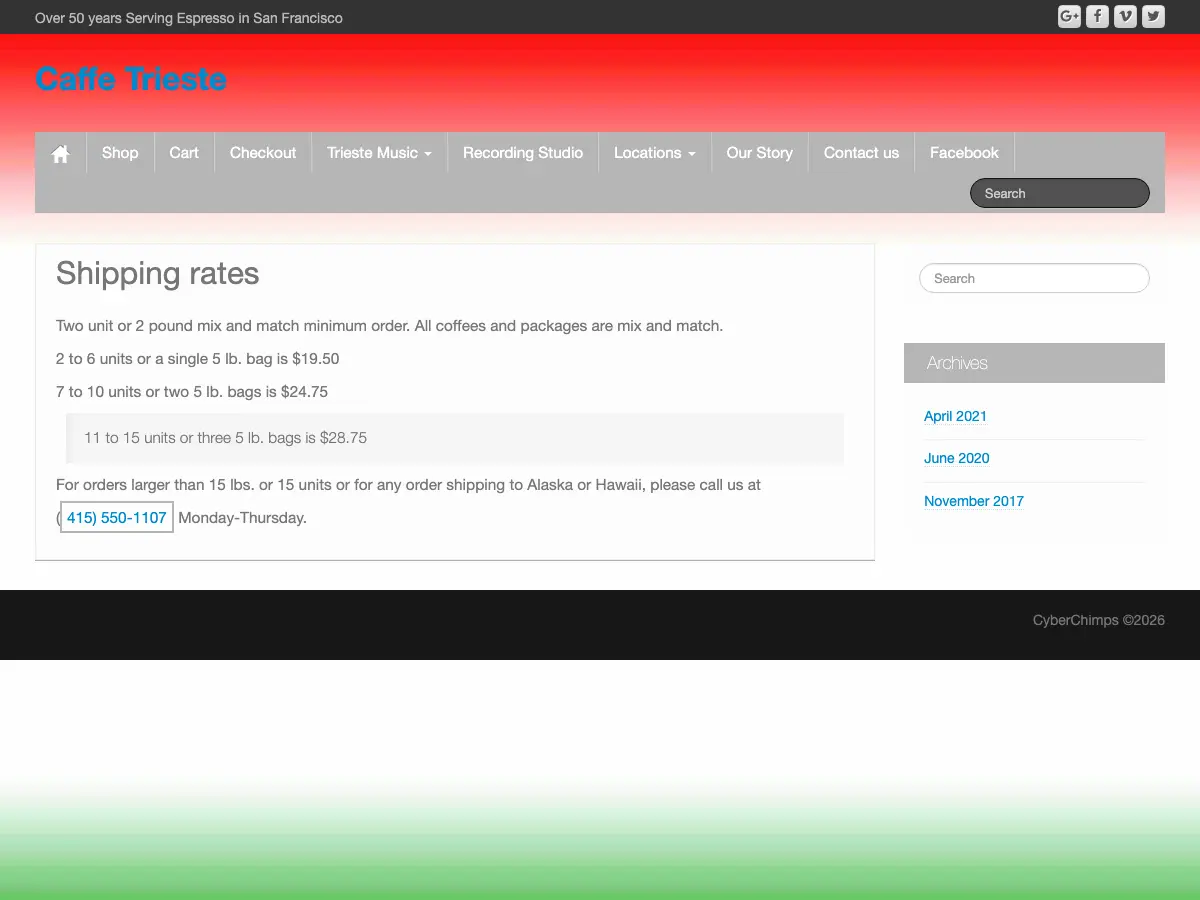1200x900 pixels.
Task: Open the Shop menu item
Action: click(120, 153)
